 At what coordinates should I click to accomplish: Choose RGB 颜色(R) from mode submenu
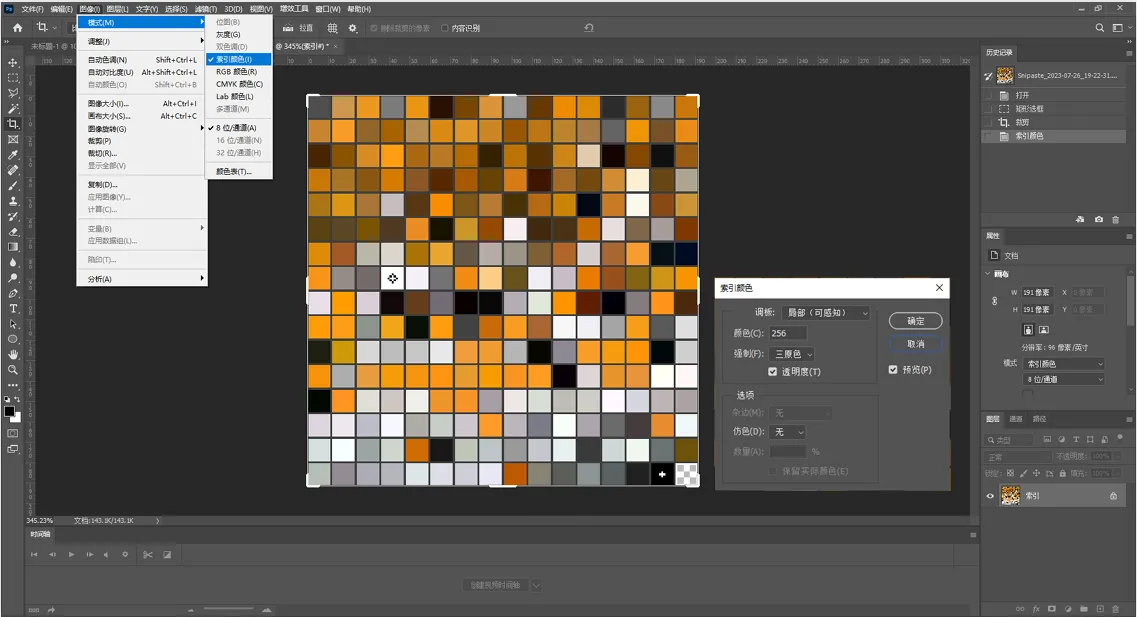[x=239, y=72]
